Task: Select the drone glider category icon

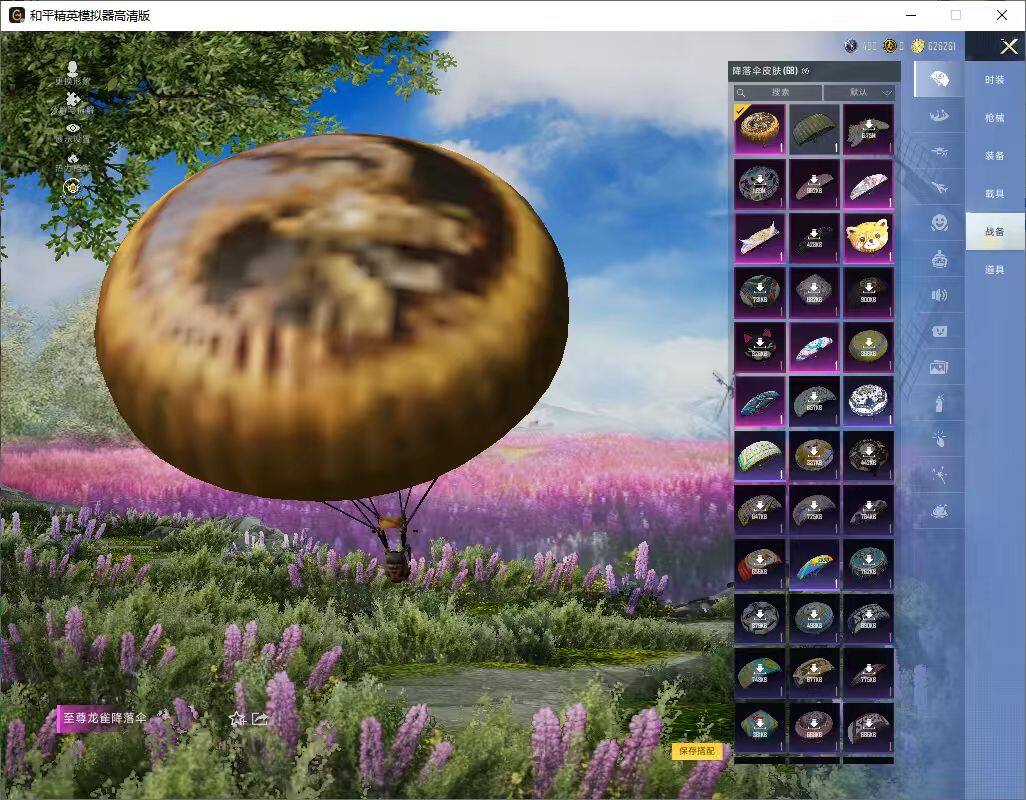Action: 939,152
